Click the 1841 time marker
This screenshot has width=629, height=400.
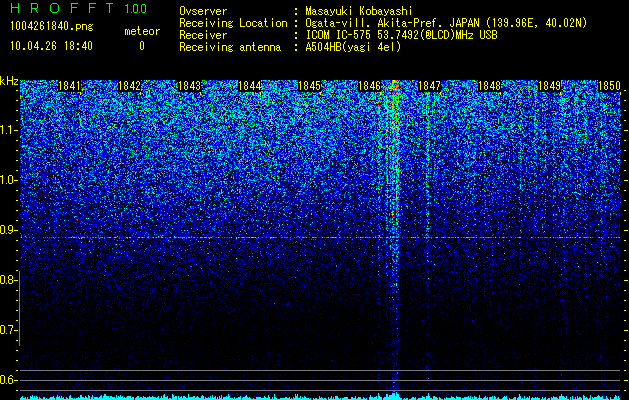69,86
